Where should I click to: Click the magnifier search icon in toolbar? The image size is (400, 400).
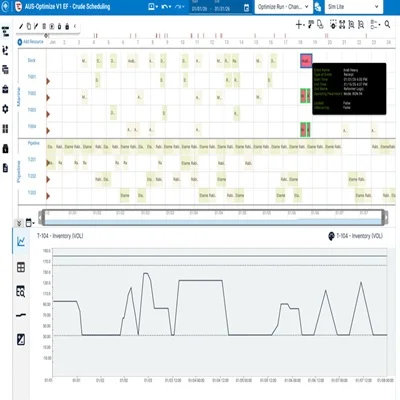[x=387, y=24]
